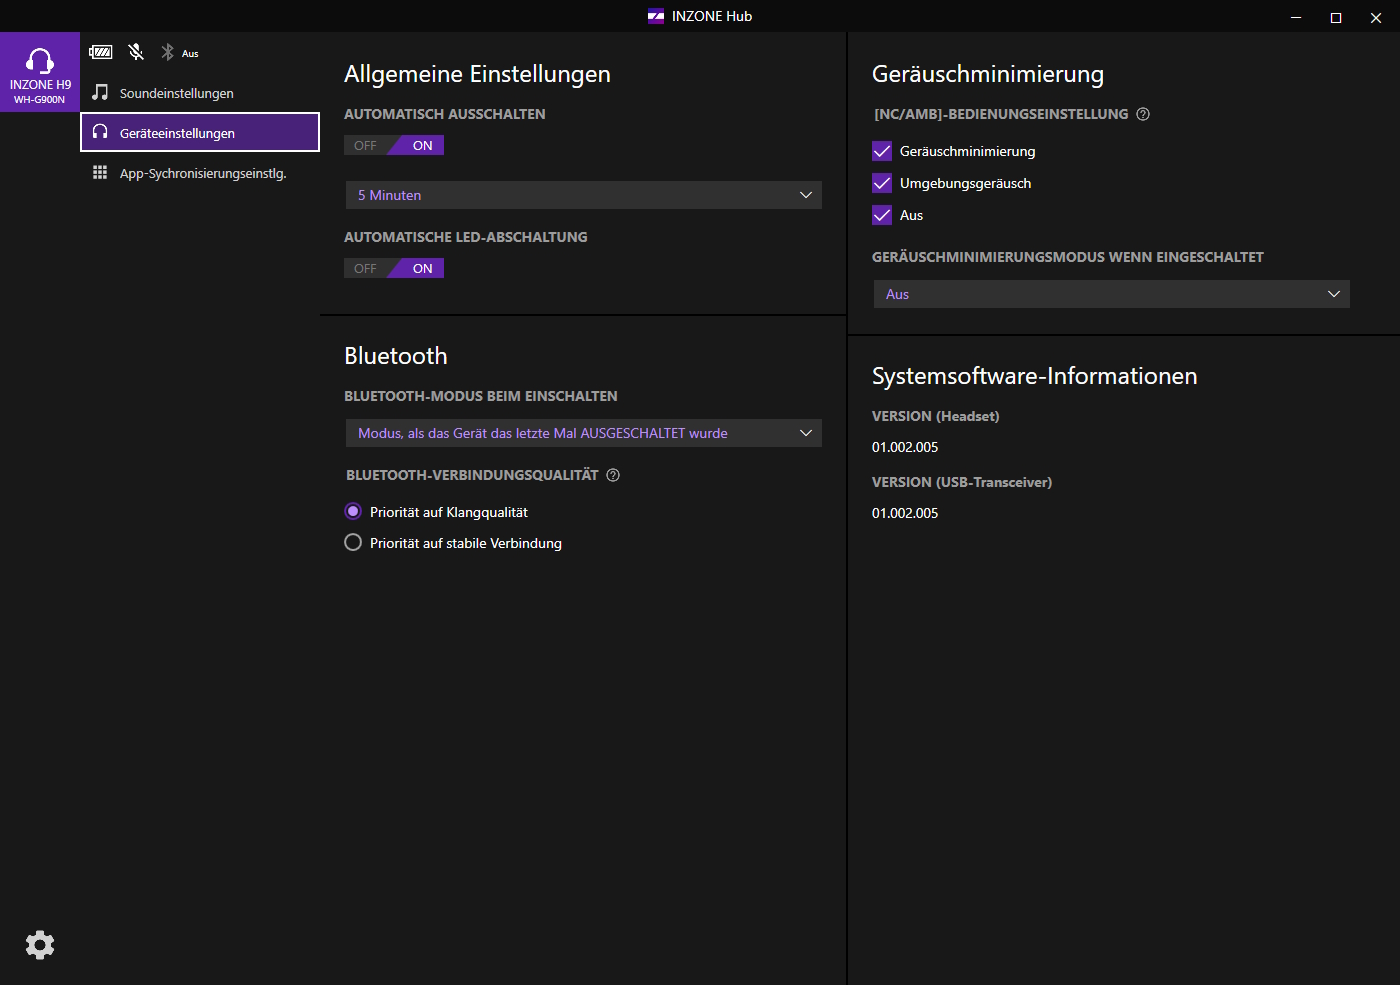Minimize the INZONE Hub window

(1296, 17)
